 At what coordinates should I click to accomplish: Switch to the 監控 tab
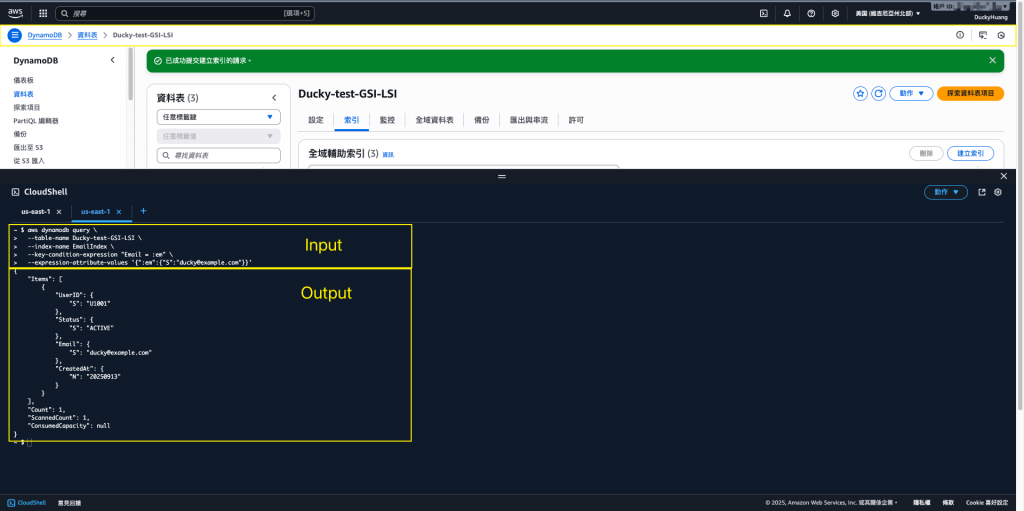click(387, 120)
